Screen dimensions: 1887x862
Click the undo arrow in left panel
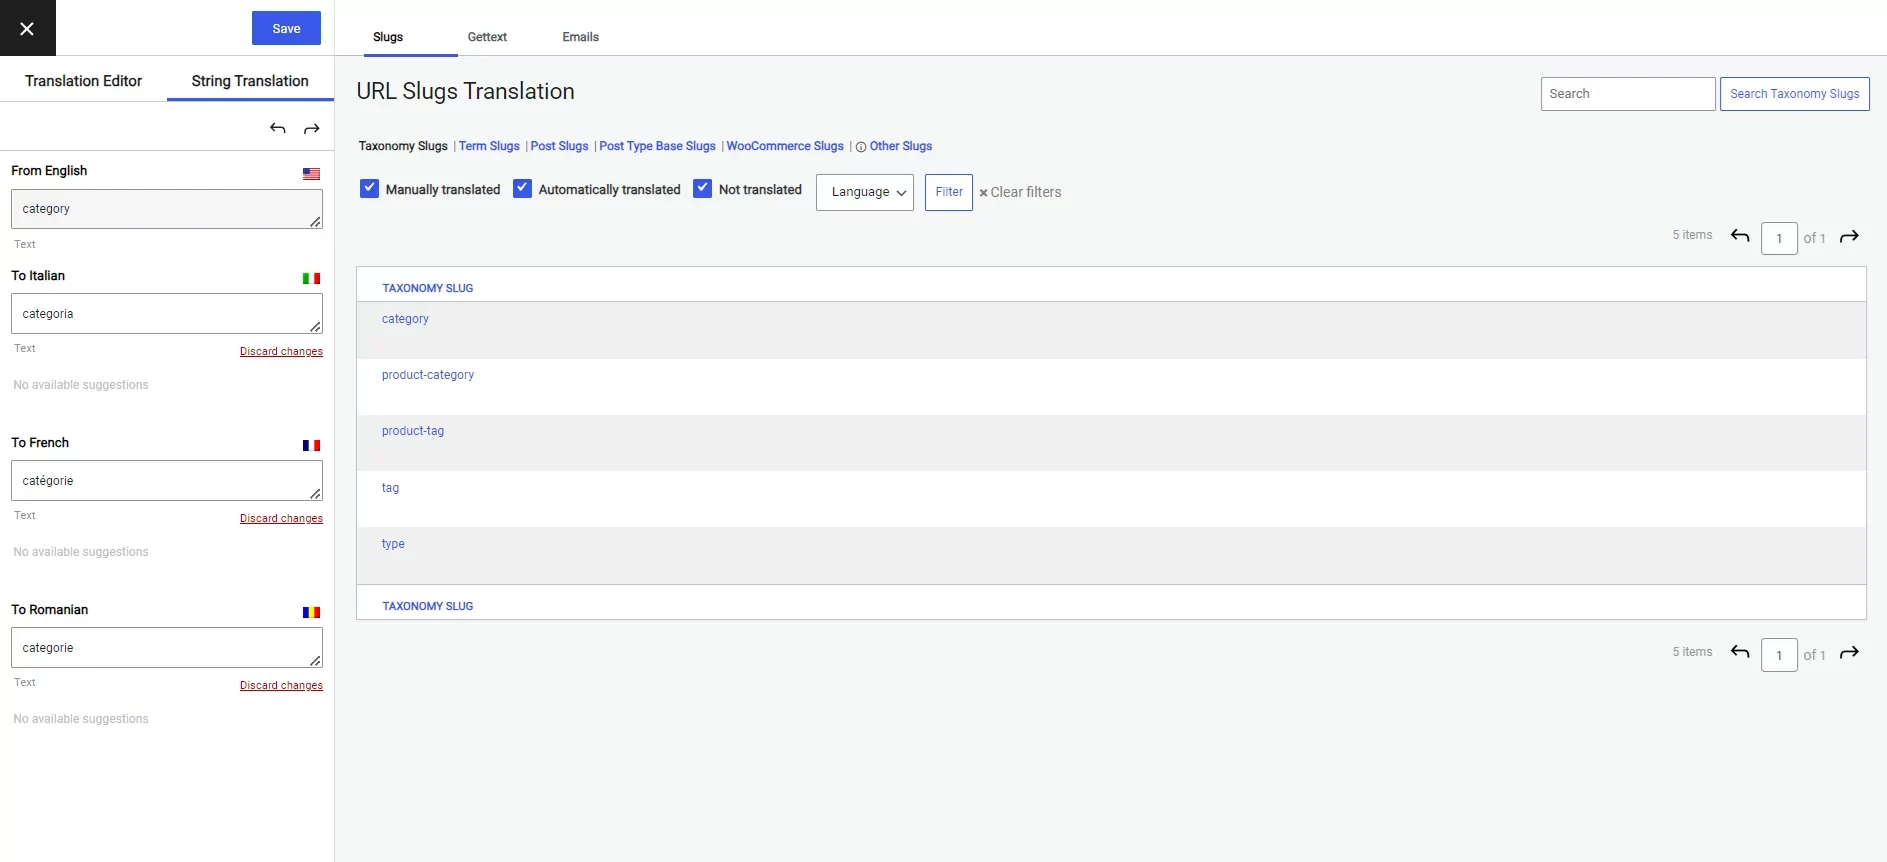(x=278, y=128)
